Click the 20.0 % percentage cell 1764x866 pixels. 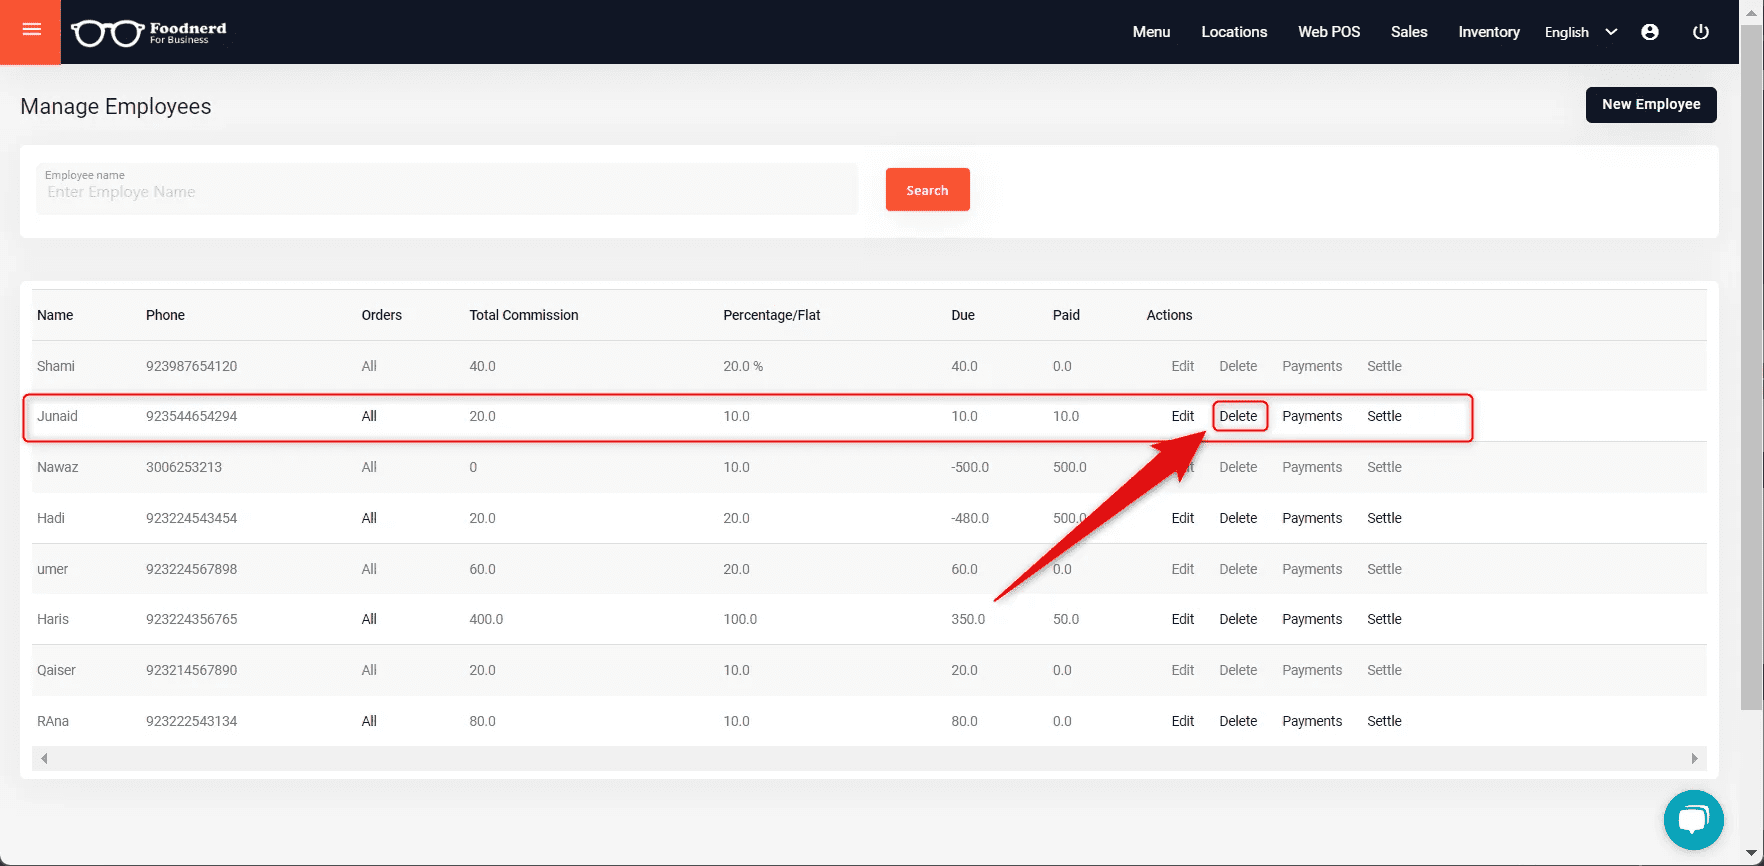(743, 366)
